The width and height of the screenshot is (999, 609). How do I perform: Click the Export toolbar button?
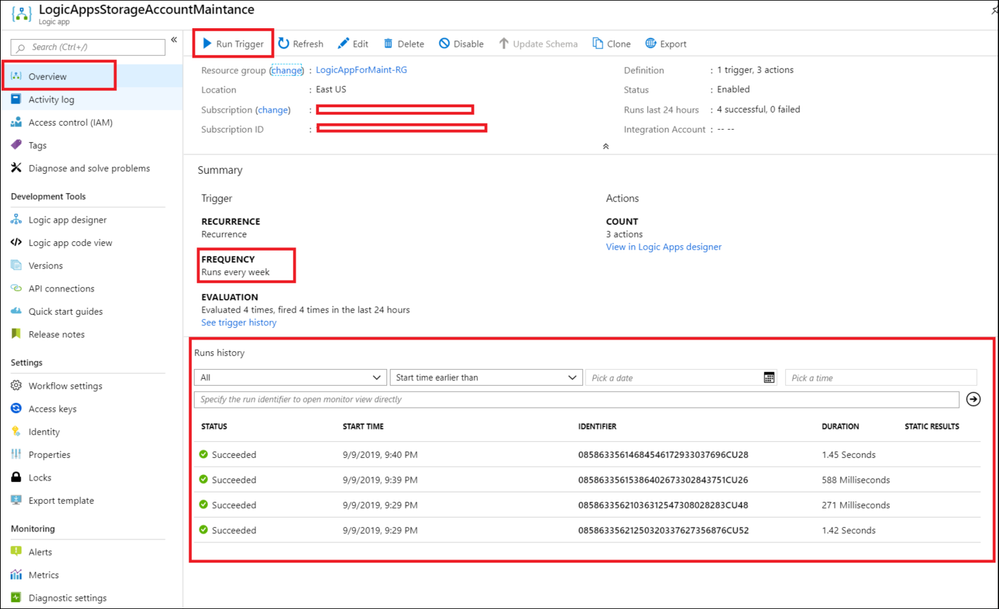click(x=666, y=44)
